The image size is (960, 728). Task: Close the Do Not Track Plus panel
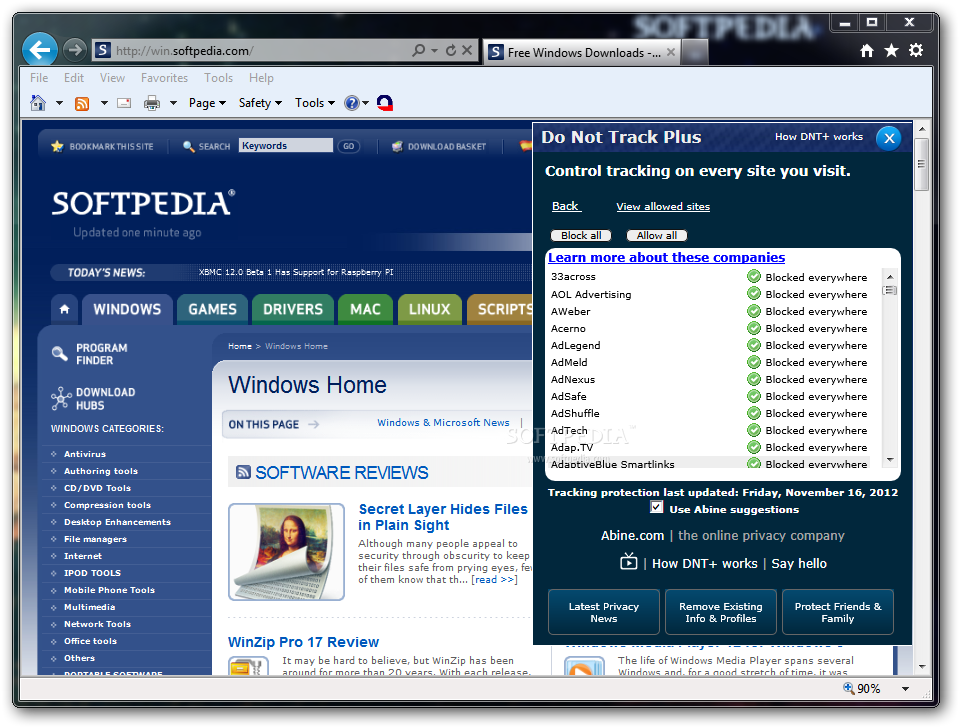889,138
